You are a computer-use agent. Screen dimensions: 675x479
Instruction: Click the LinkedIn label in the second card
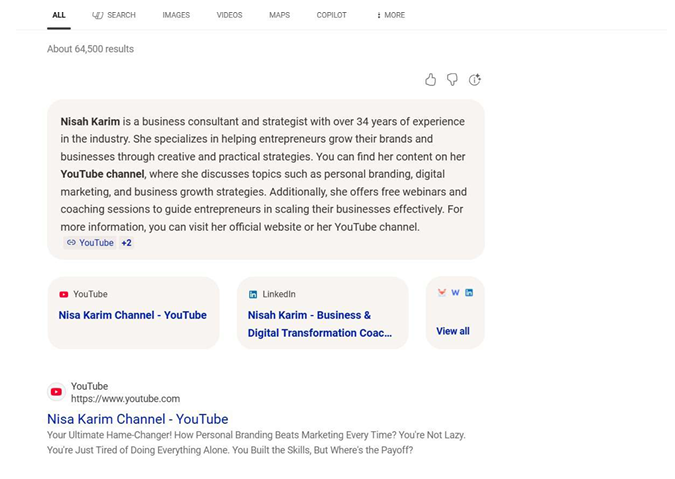click(x=279, y=294)
